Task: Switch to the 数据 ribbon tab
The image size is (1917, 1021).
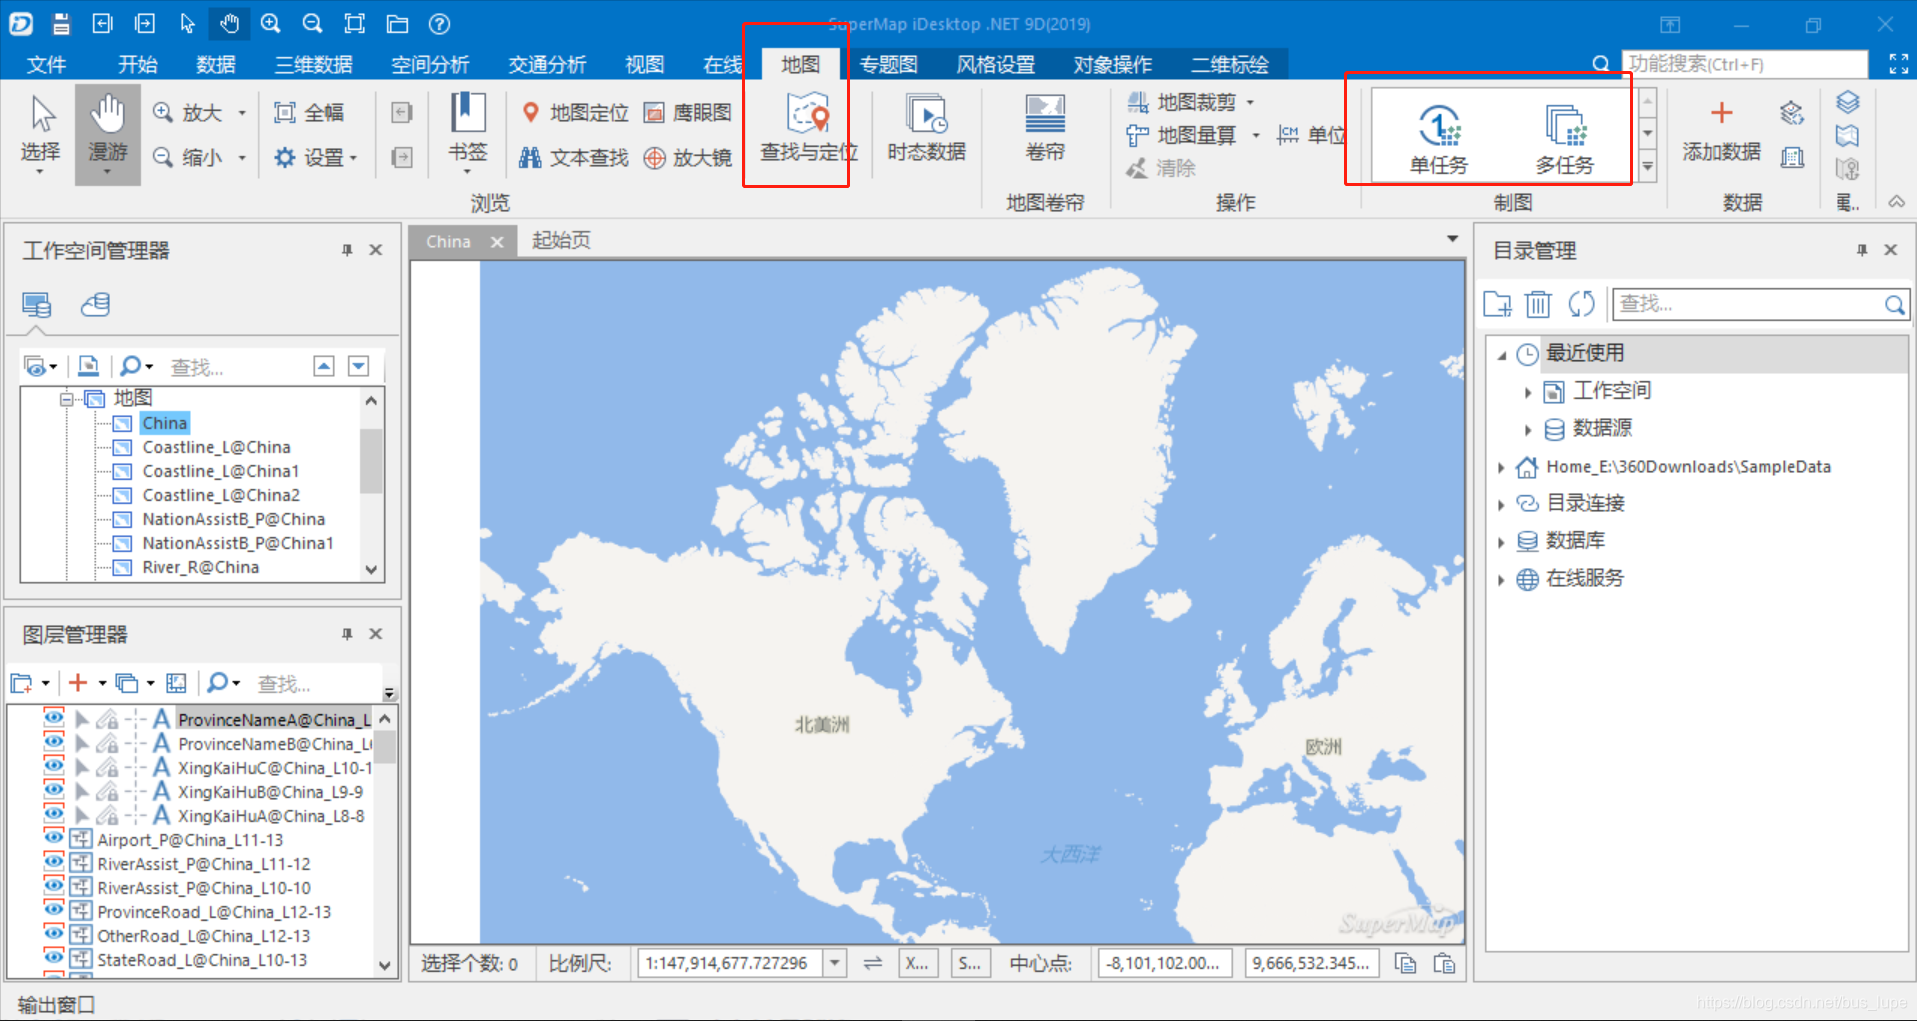Action: [216, 64]
